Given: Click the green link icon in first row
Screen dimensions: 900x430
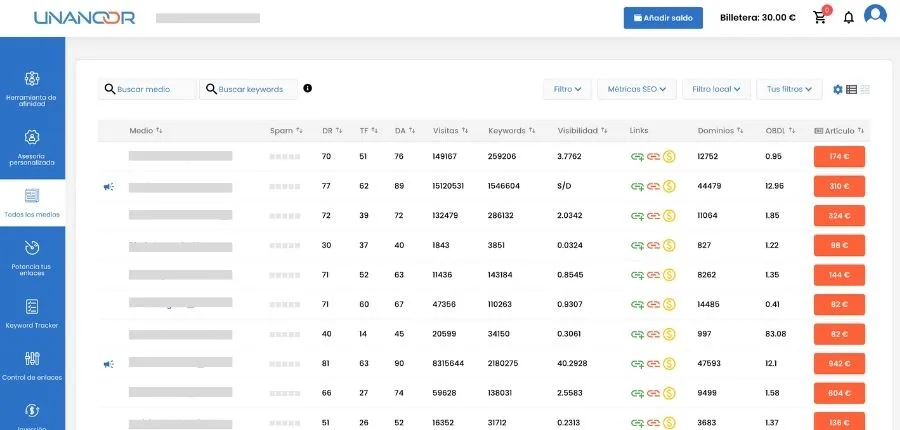Looking at the screenshot, I should (x=637, y=156).
